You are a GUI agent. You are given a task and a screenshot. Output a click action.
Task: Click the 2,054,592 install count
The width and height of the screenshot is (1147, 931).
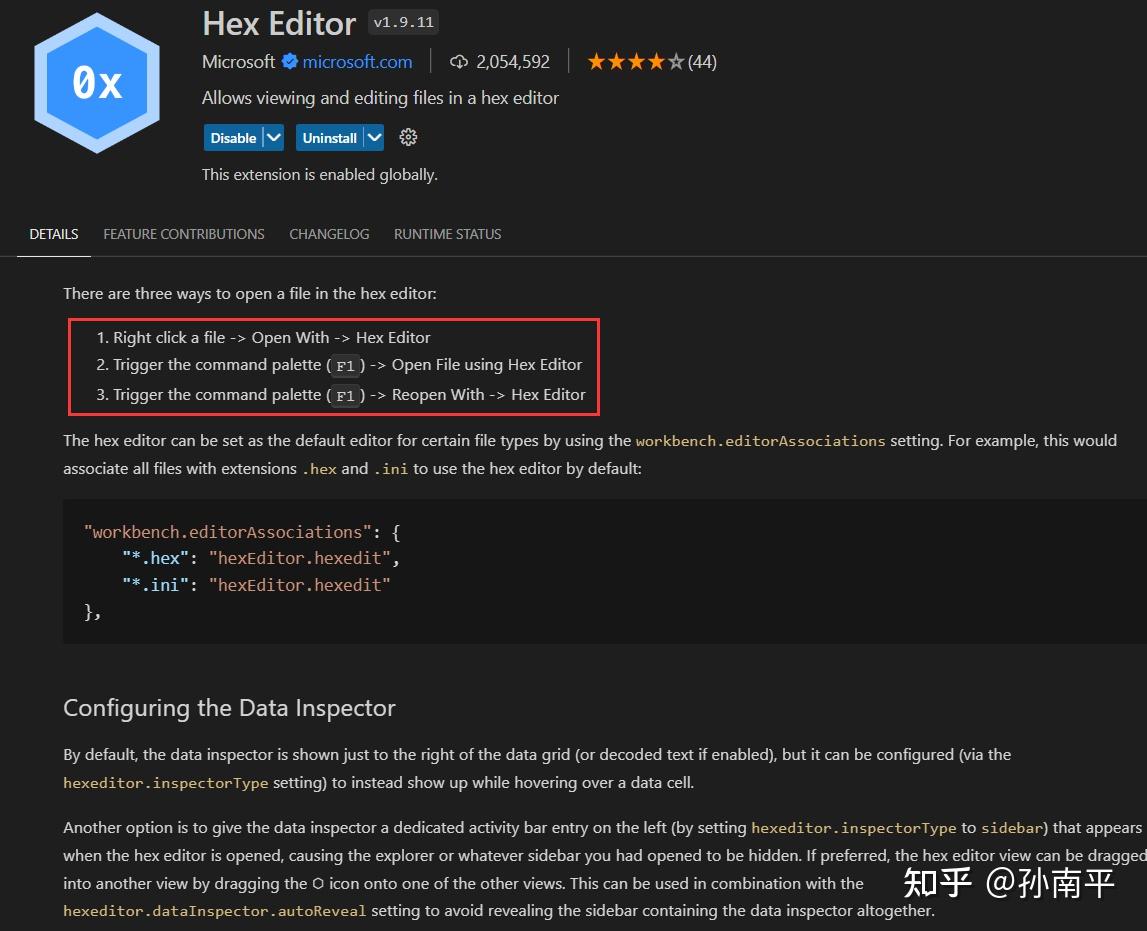click(513, 62)
